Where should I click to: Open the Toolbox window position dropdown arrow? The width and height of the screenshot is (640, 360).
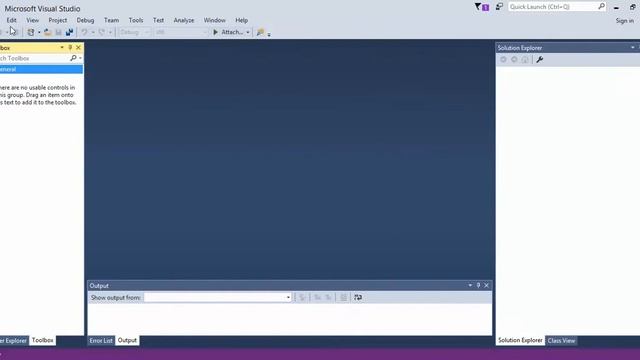click(x=62, y=48)
